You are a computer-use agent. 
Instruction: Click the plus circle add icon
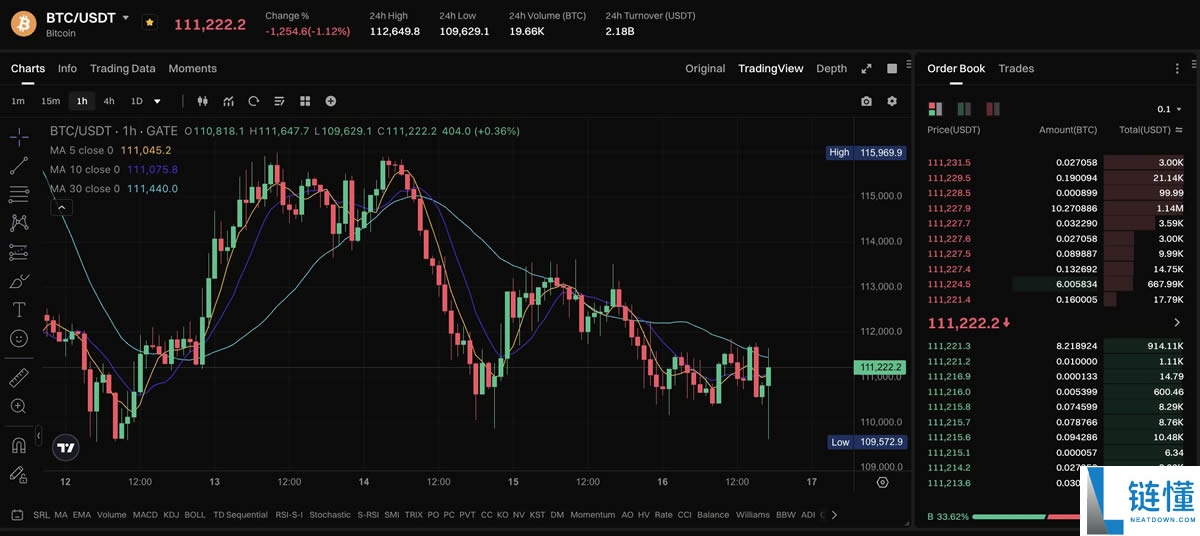[x=331, y=101]
